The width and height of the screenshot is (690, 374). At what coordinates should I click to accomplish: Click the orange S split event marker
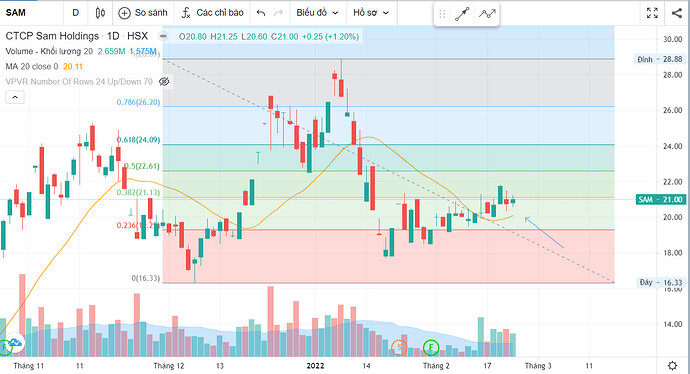[x=399, y=348]
